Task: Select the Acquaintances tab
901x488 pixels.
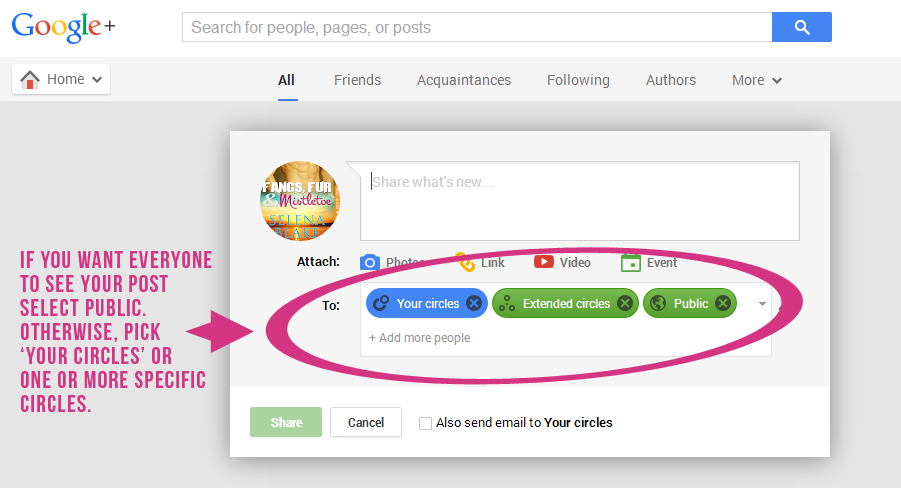Action: click(x=463, y=80)
